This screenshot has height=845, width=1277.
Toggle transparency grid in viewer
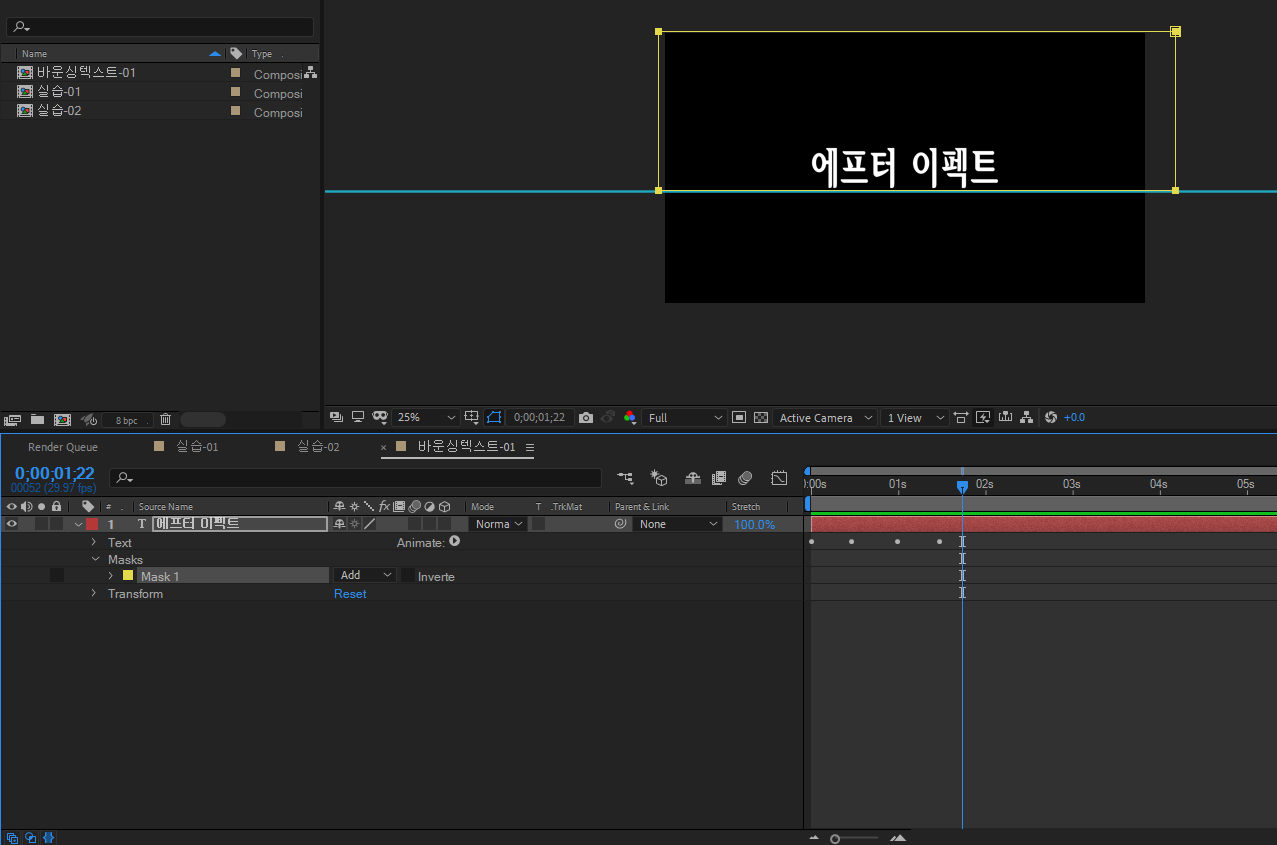point(761,418)
